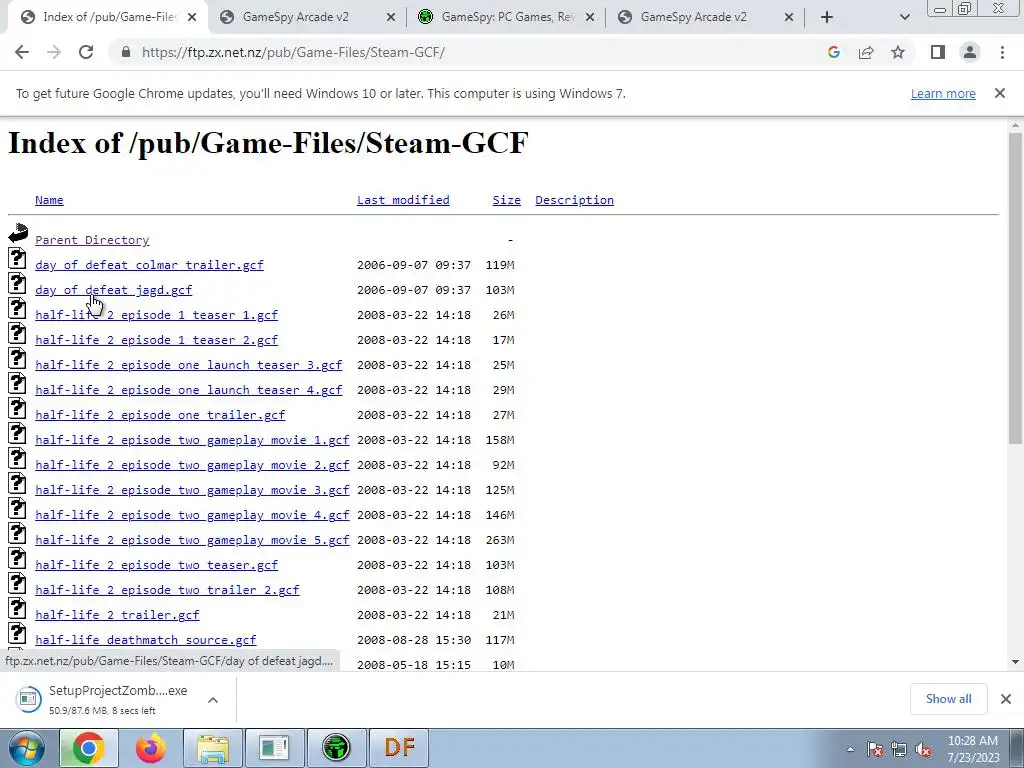
Task: Click the padlock site info icon
Action: (126, 52)
